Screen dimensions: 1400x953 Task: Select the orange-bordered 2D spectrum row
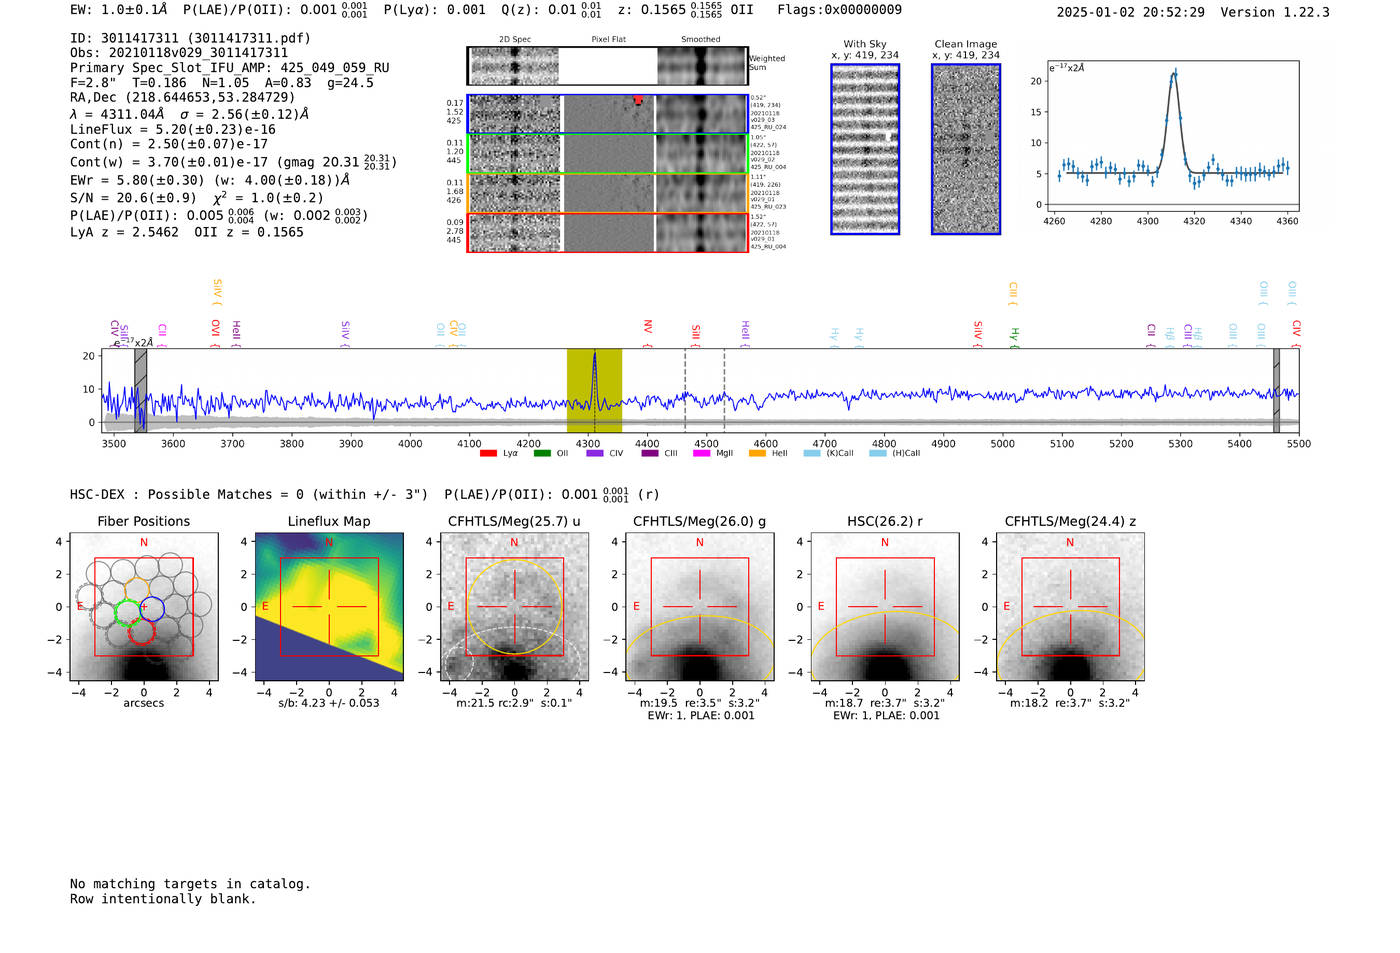[x=607, y=193]
